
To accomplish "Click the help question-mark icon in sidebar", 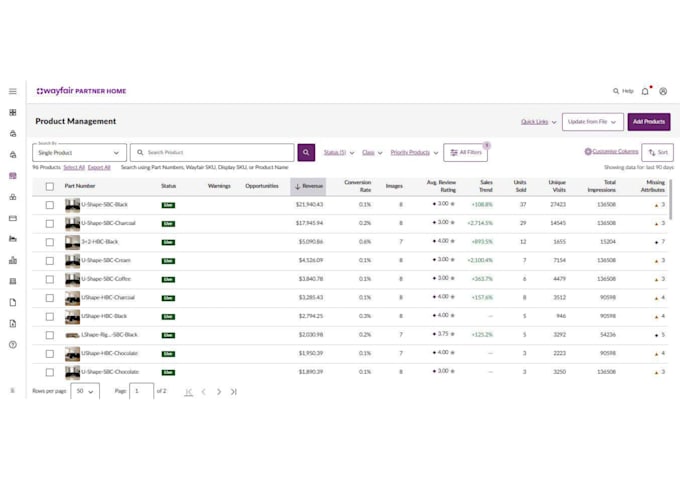I will click(13, 345).
